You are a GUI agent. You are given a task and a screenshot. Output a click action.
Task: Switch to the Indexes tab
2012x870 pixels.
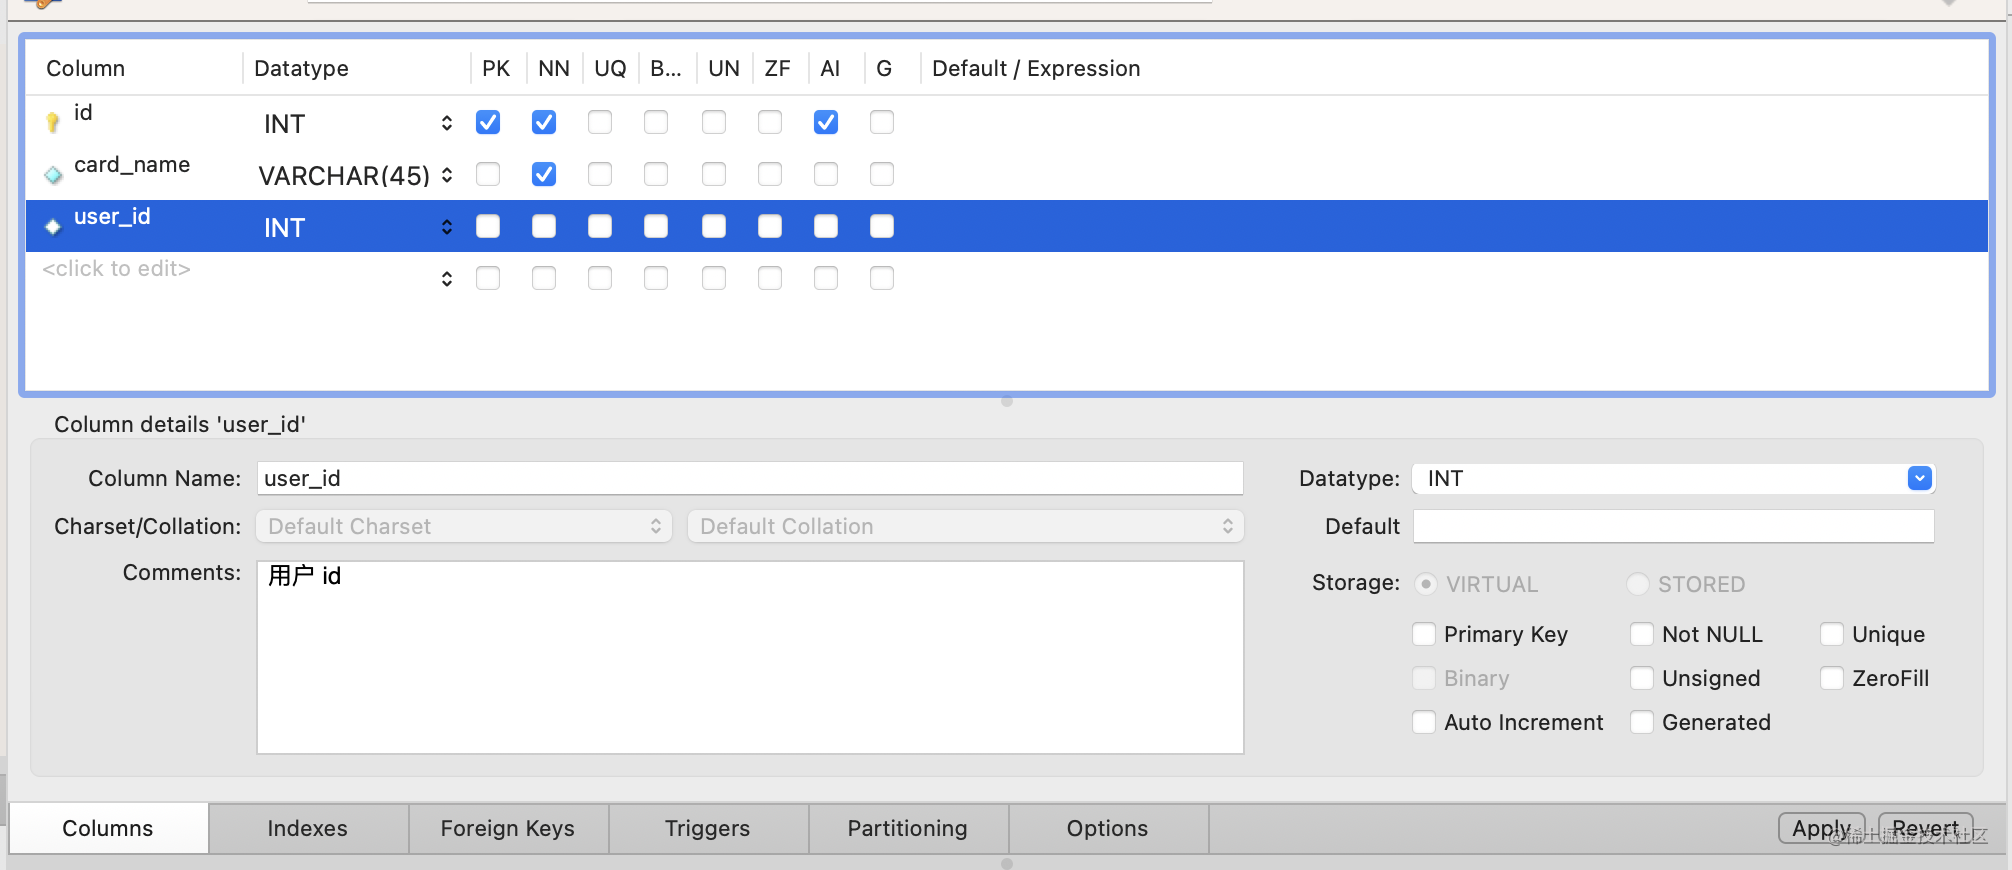tap(308, 829)
